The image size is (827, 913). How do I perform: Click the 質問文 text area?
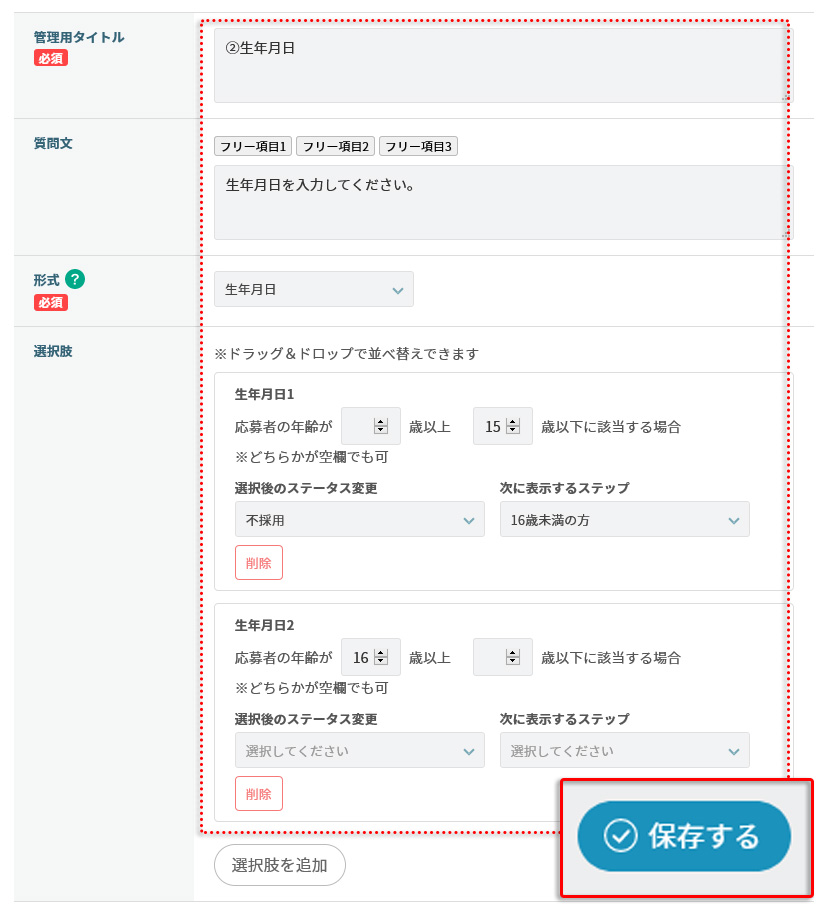[x=500, y=202]
